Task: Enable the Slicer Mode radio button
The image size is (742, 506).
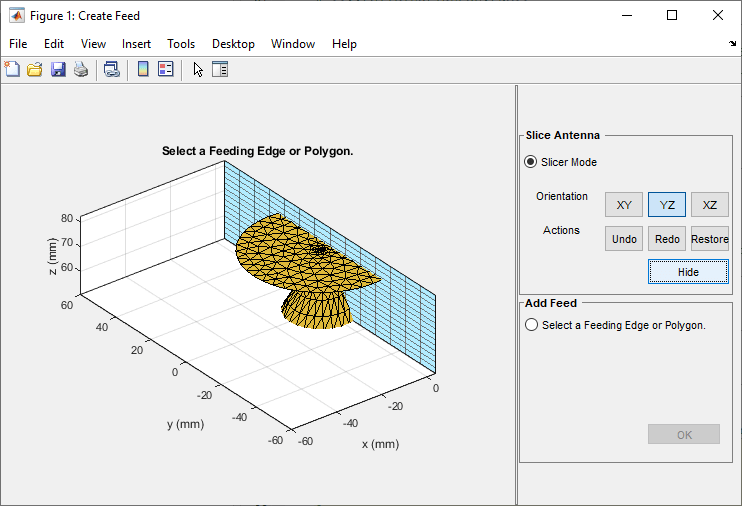Action: (x=530, y=162)
